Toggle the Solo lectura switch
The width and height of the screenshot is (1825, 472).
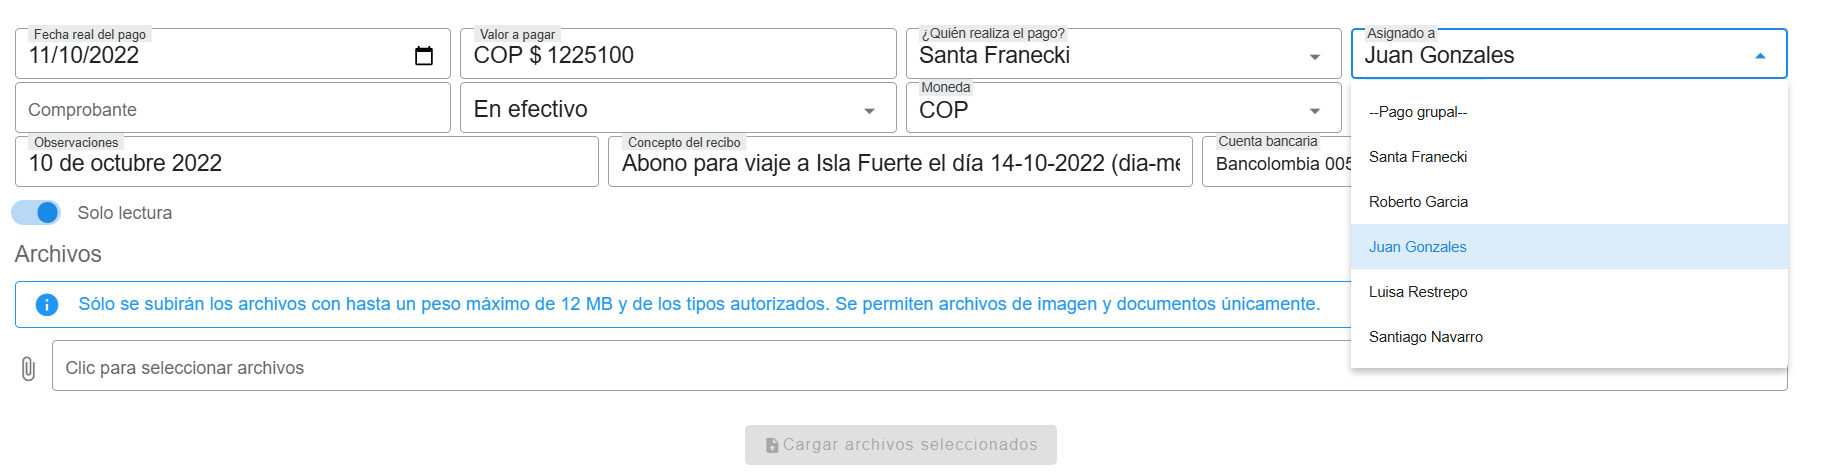click(37, 213)
